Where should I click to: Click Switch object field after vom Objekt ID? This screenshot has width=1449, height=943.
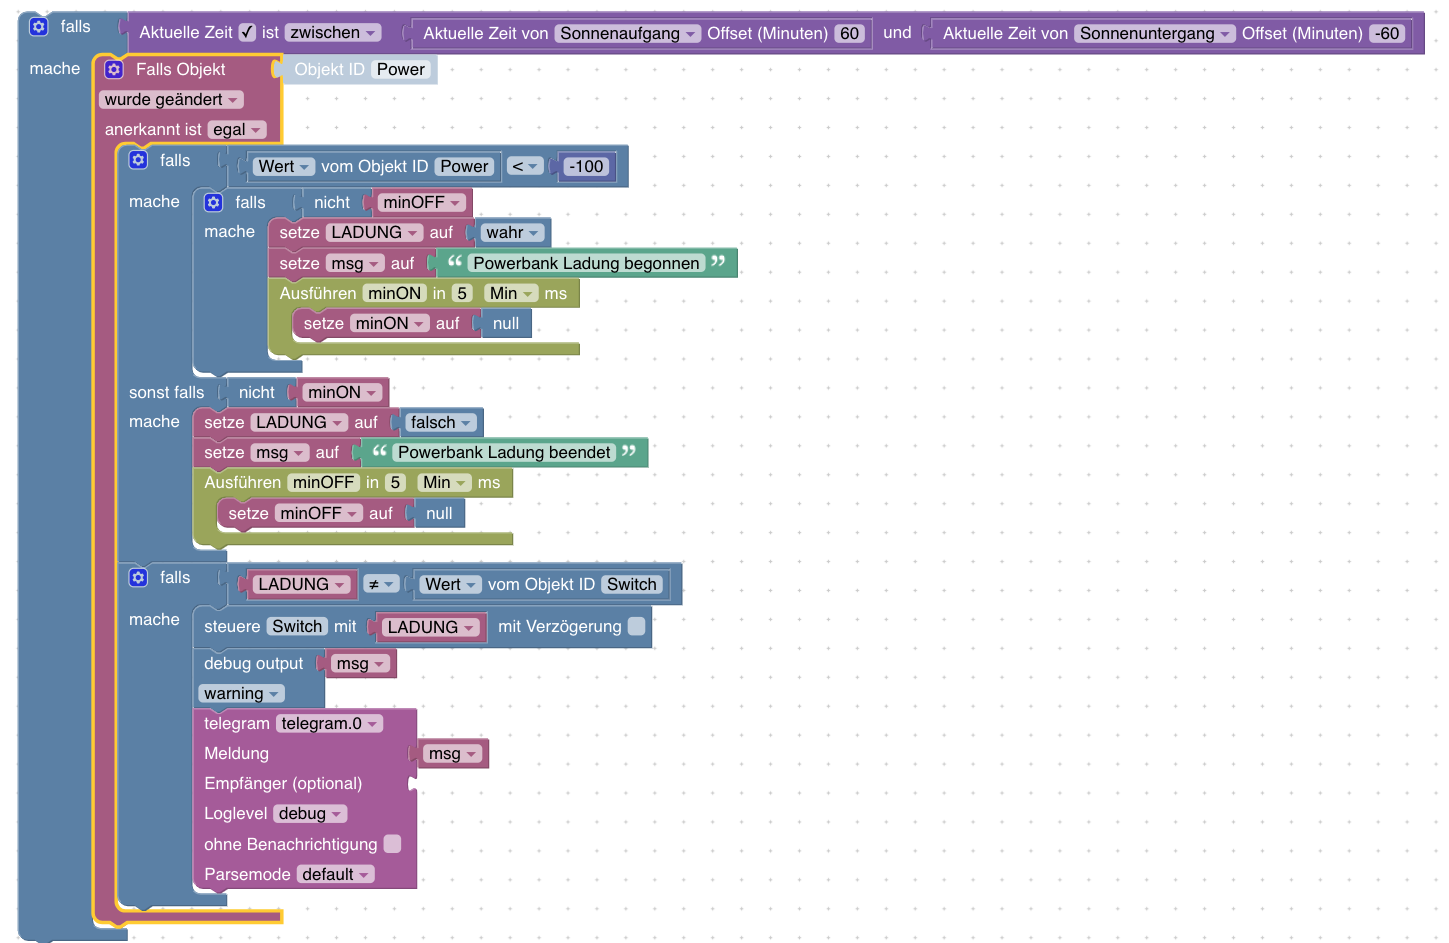pos(632,584)
